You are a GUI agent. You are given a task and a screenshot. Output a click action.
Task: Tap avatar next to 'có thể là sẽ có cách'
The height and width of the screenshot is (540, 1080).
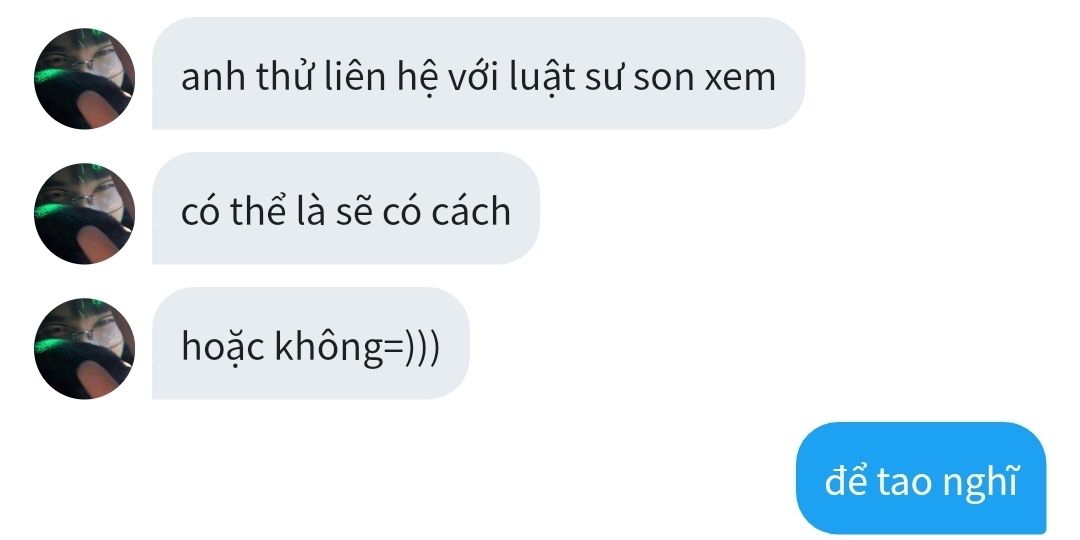(84, 214)
